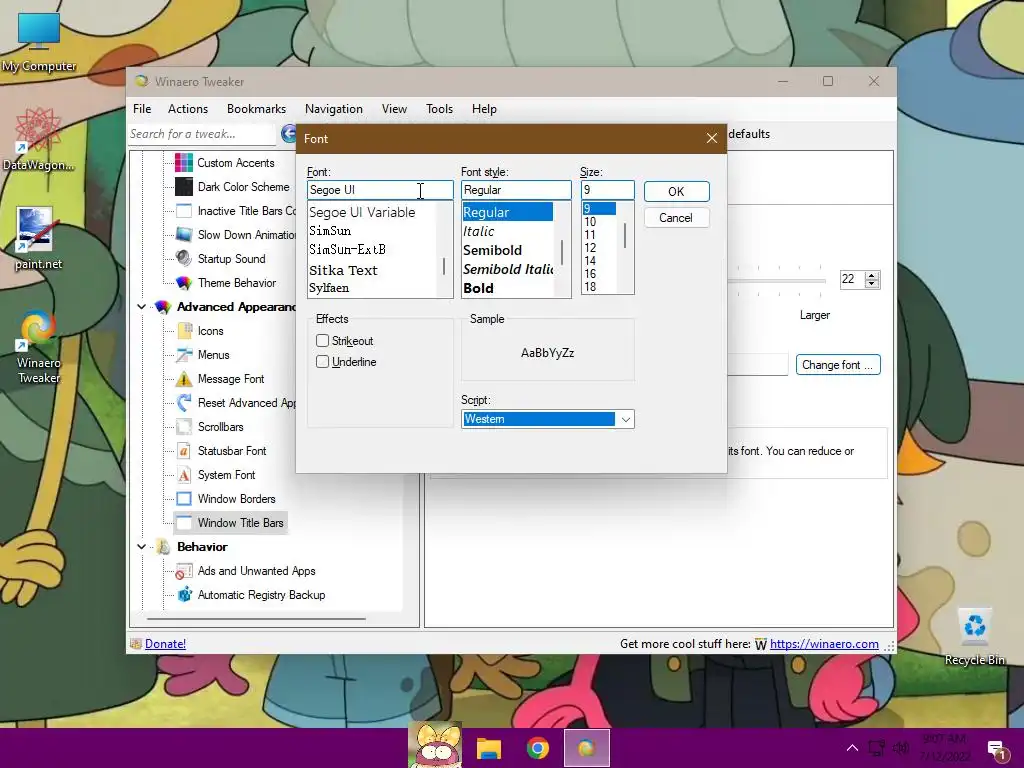The width and height of the screenshot is (1024, 768).
Task: Open the paint.net desktop shortcut
Action: (x=39, y=238)
